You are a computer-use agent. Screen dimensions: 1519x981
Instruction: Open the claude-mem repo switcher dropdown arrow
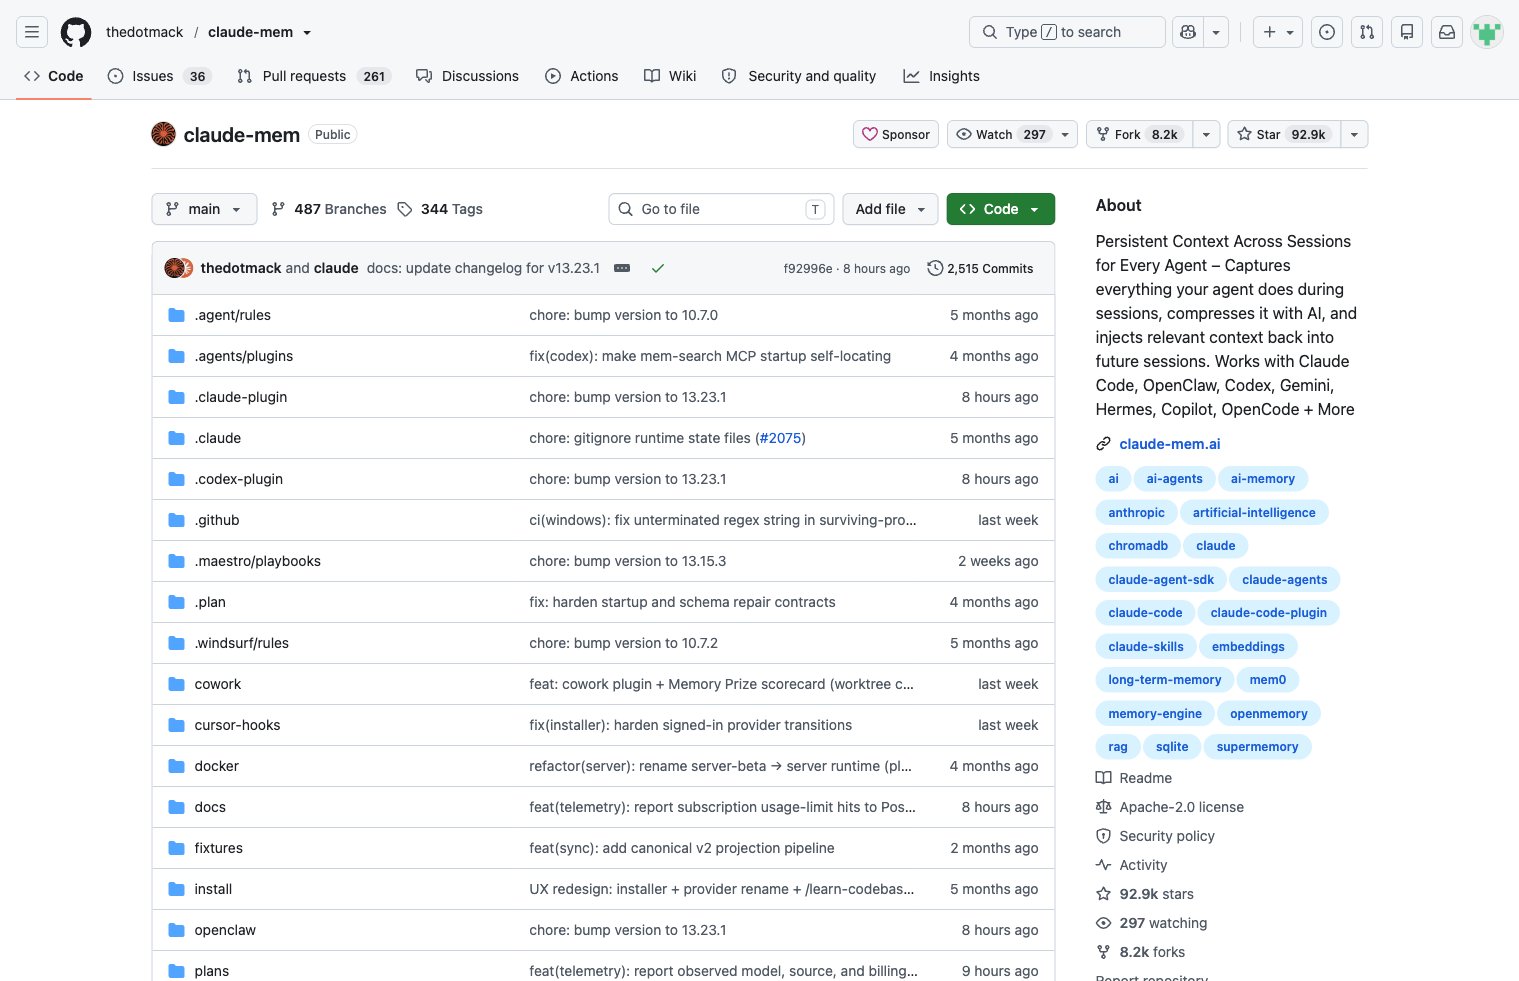tap(307, 33)
